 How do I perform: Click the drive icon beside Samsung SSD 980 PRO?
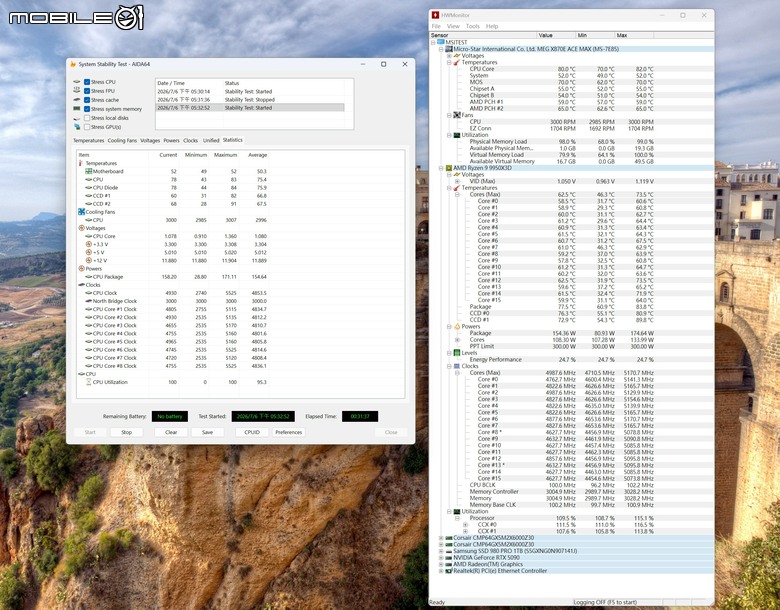point(449,551)
